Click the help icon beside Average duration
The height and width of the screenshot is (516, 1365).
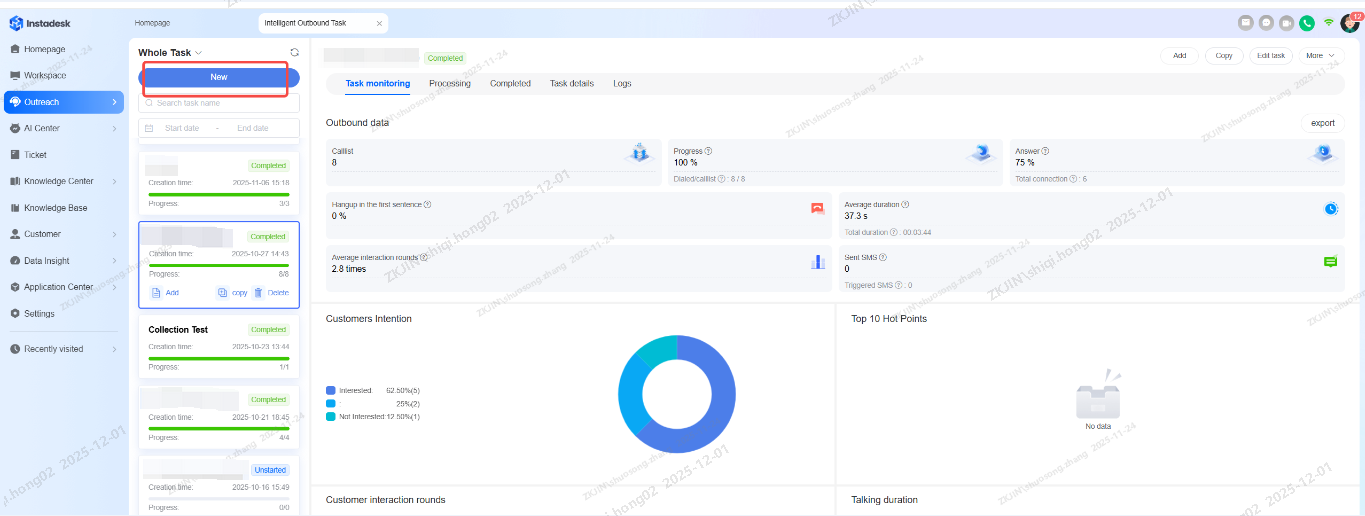point(905,204)
